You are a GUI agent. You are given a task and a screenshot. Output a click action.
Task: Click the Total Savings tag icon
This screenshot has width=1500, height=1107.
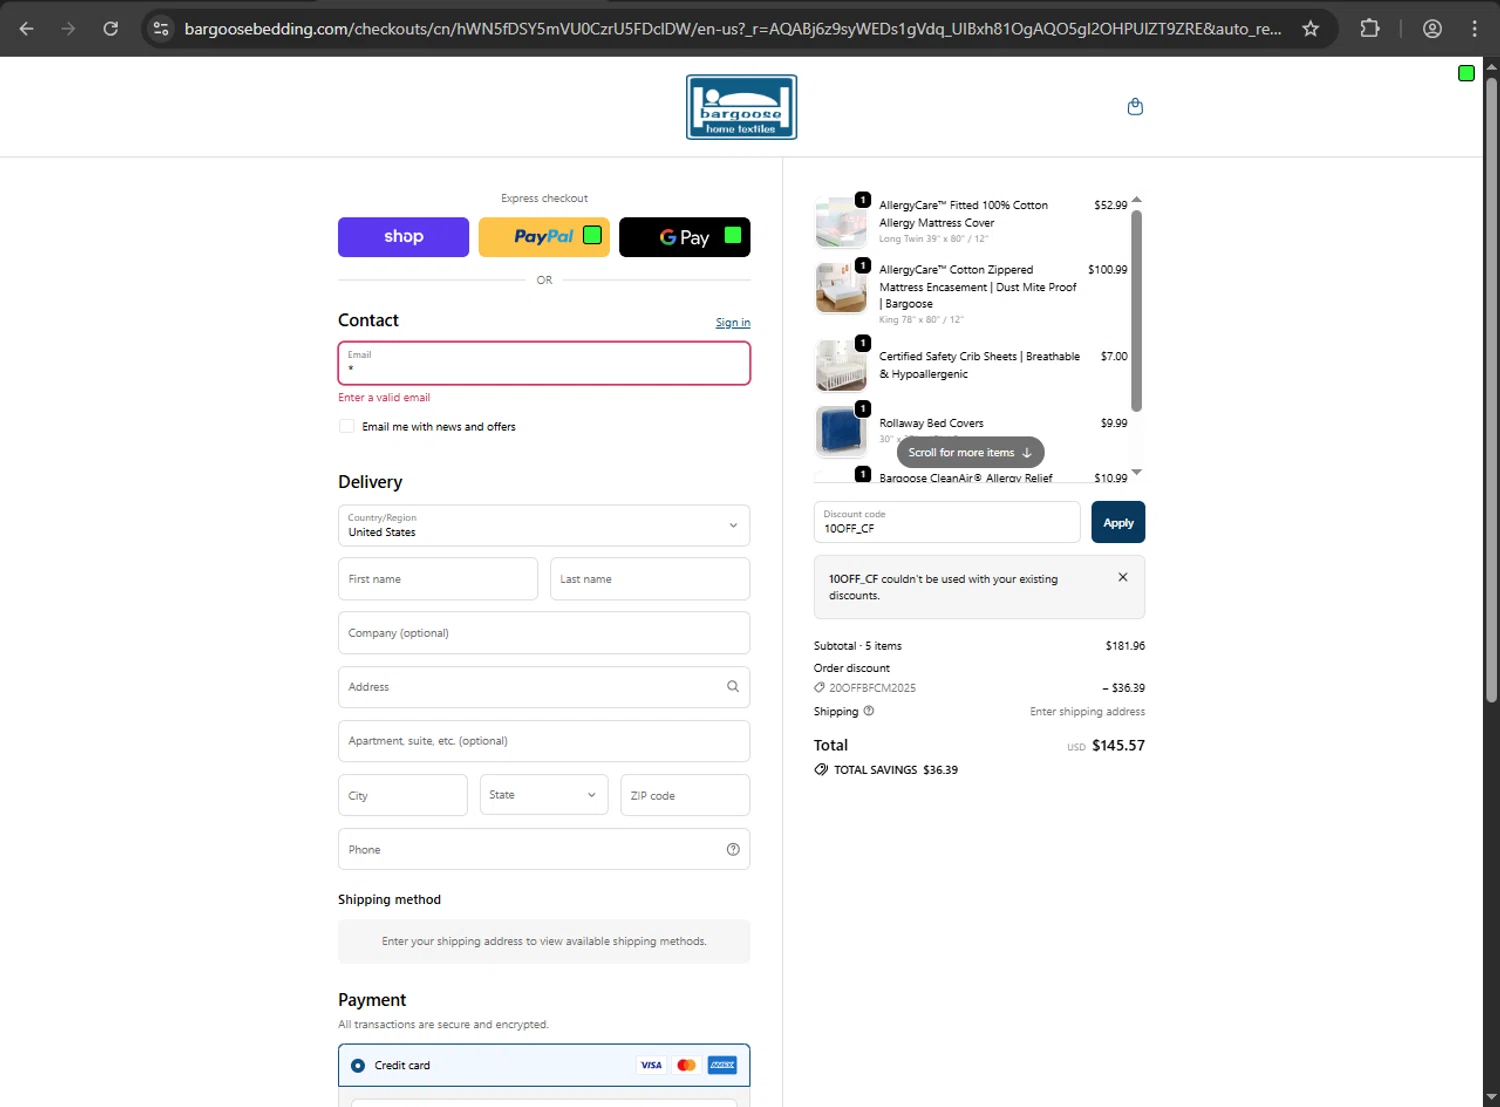tap(821, 770)
